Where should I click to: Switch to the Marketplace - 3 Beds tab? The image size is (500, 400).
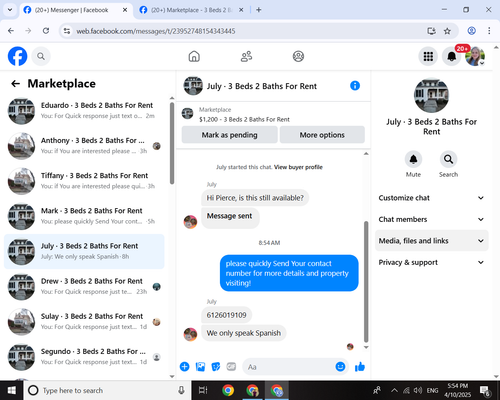192,10
